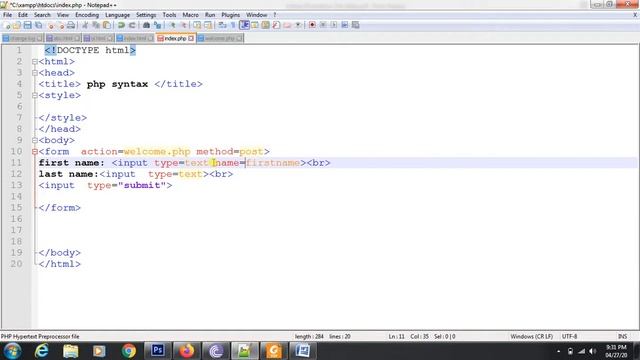Open the Search menu
The width and height of the screenshot is (640, 360).
click(42, 15)
